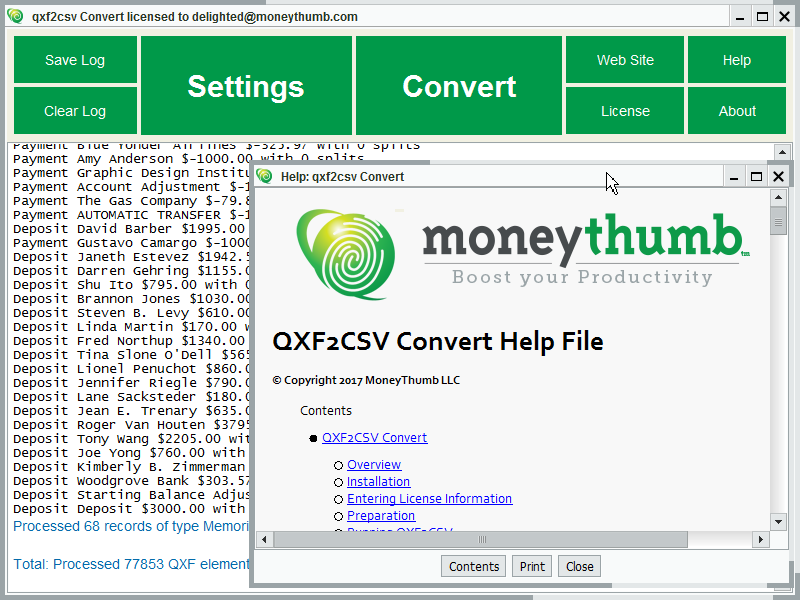Click the Help button in main window
The height and width of the screenshot is (600, 800).
coord(737,60)
